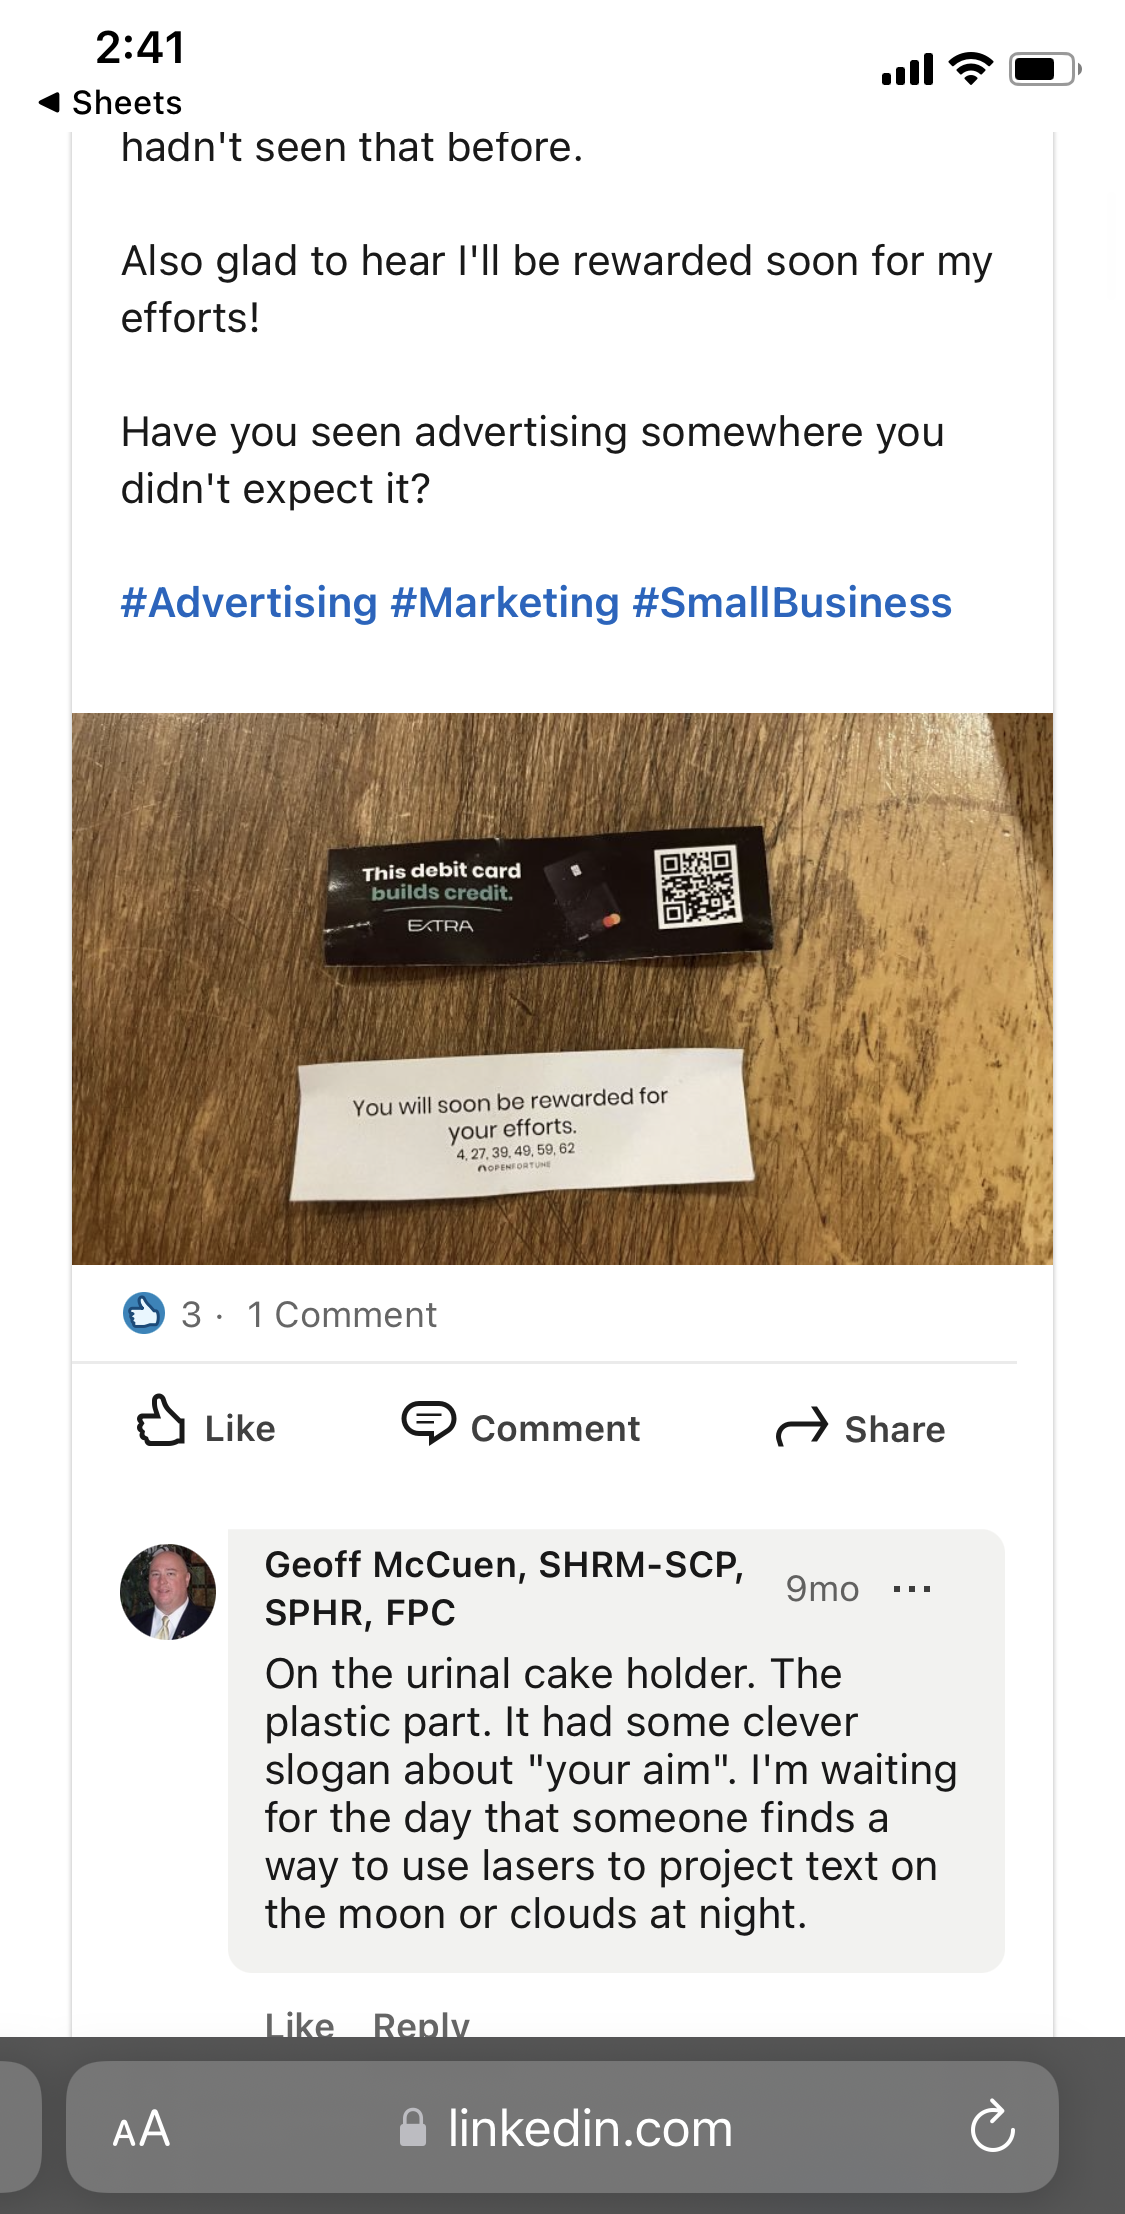
Task: Tap the blue like reaction icon
Action: pos(144,1313)
